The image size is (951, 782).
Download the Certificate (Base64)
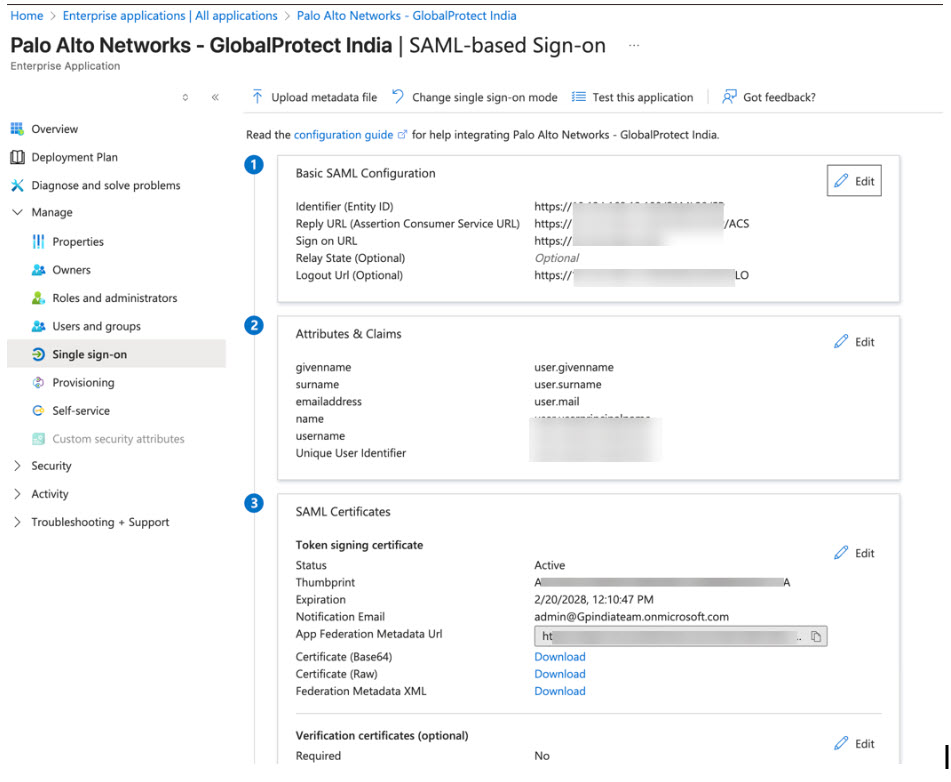coord(560,657)
